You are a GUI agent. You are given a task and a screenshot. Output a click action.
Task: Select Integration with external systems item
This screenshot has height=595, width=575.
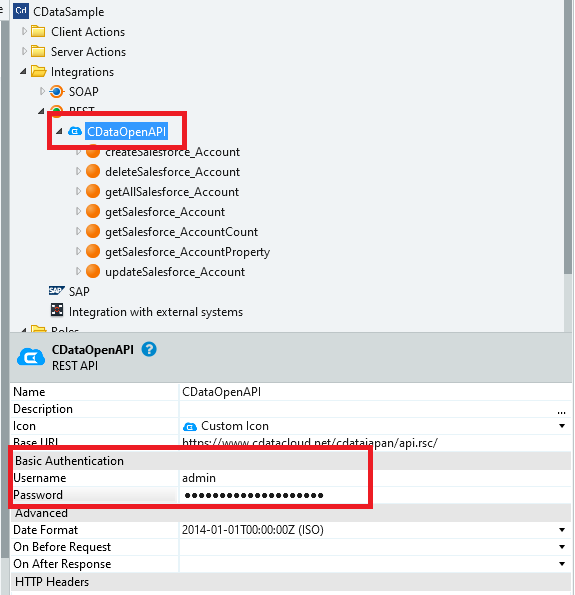pos(156,312)
